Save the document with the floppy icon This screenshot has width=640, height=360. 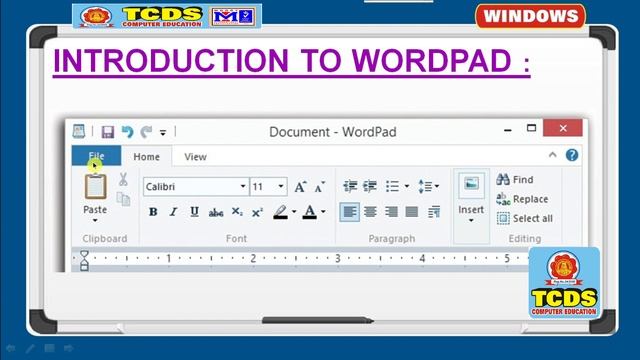coord(108,132)
